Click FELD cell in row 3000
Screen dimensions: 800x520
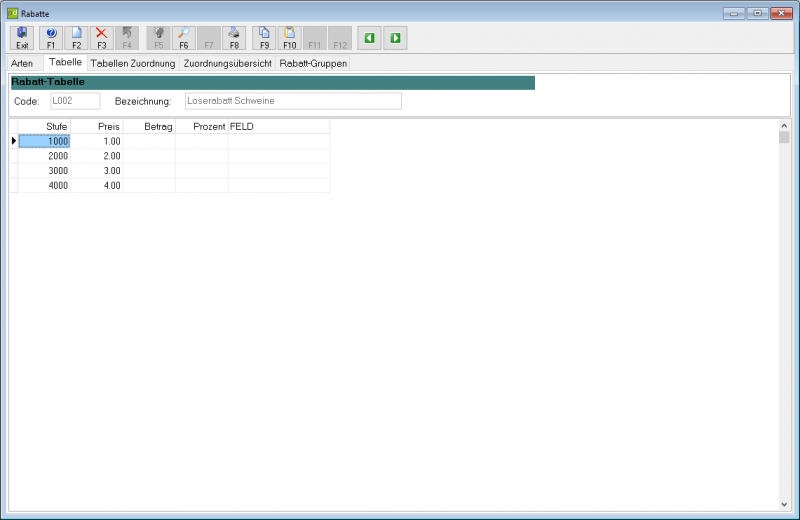(x=279, y=171)
